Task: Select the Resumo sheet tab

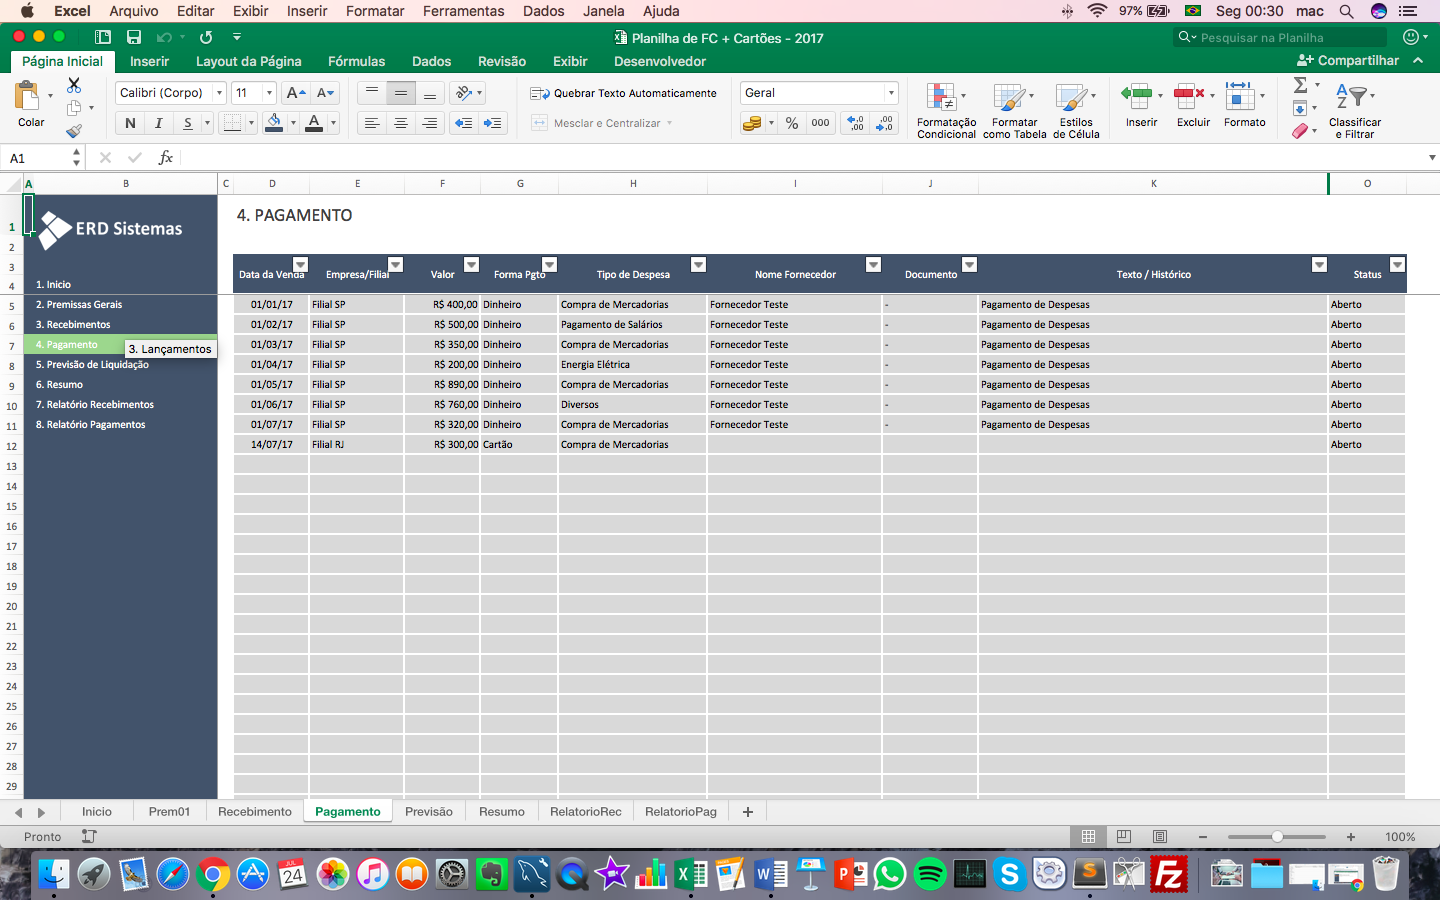Action: tap(501, 812)
